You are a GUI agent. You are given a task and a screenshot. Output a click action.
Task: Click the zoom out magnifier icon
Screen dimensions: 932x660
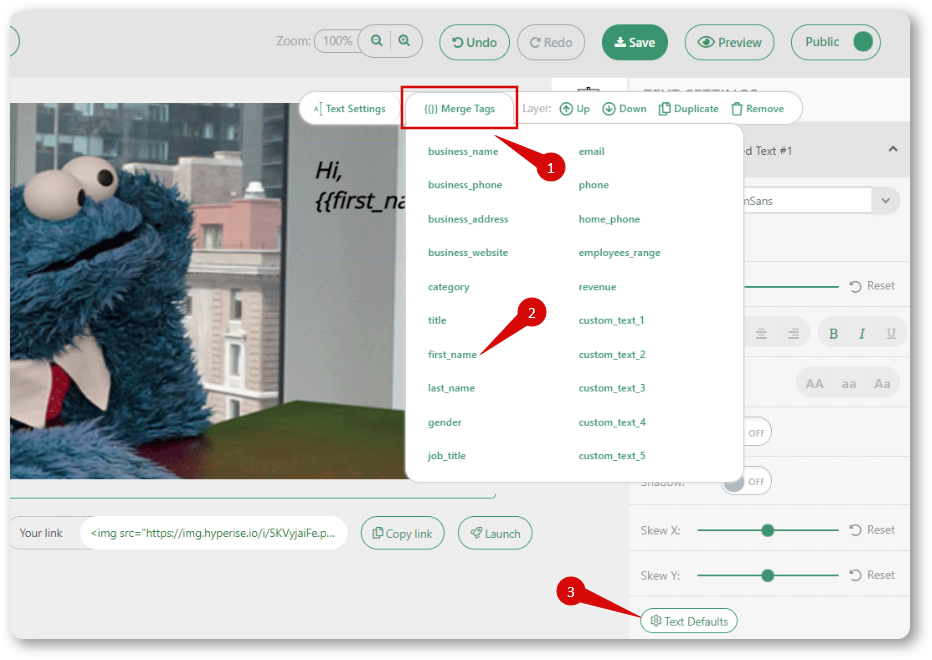[x=376, y=40]
